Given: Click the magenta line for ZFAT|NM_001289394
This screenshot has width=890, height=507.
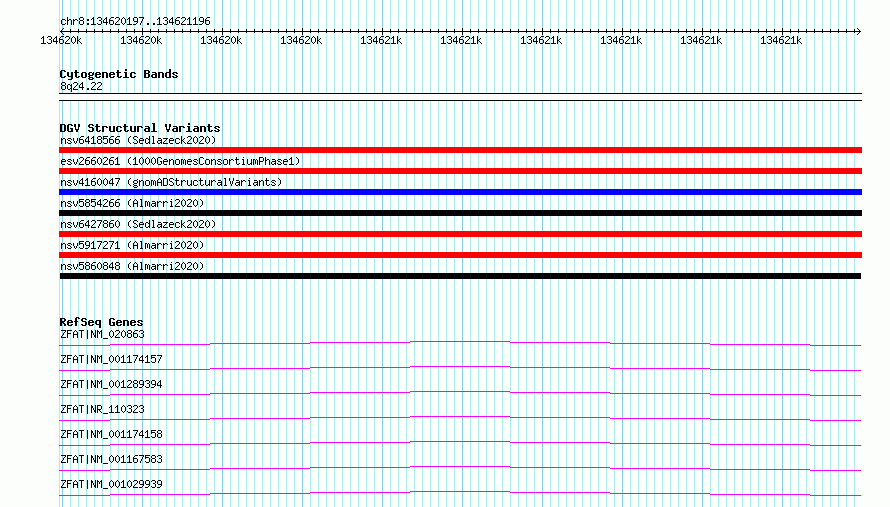Looking at the screenshot, I should [x=460, y=393].
